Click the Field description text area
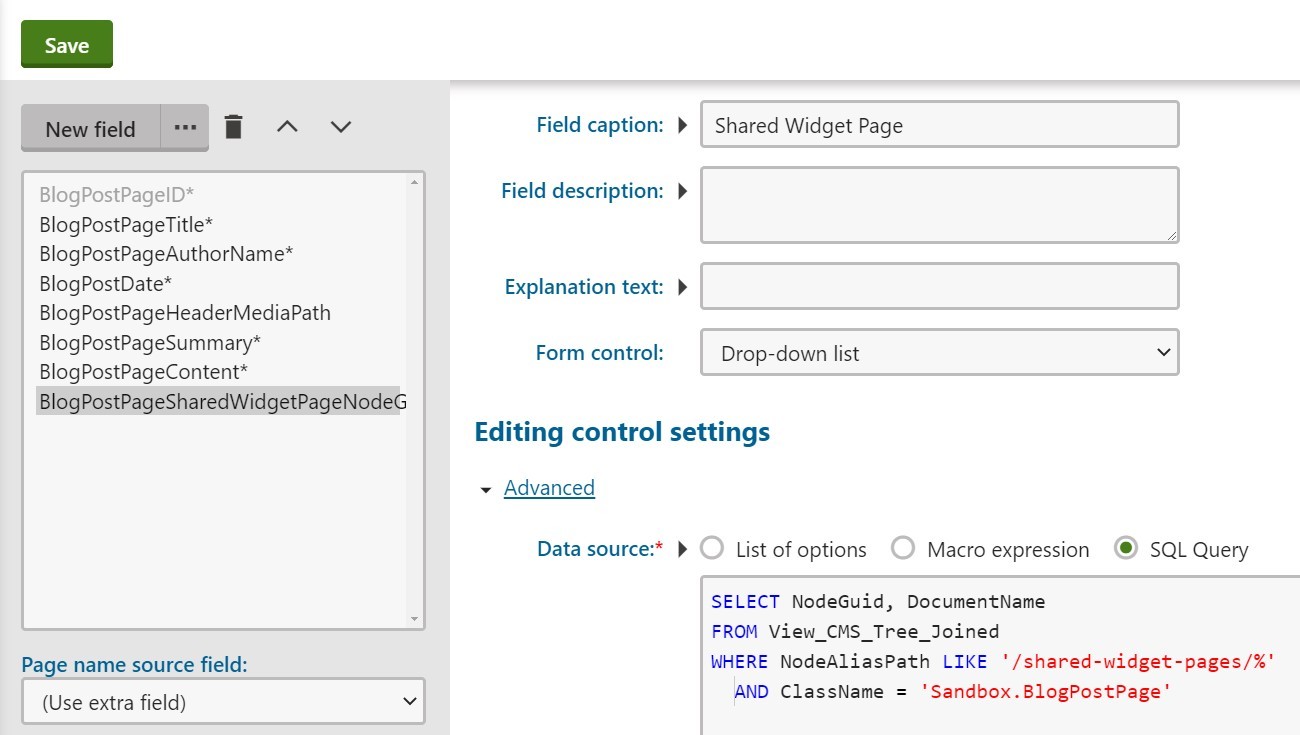Screen dimensions: 1300x735 pos(940,205)
